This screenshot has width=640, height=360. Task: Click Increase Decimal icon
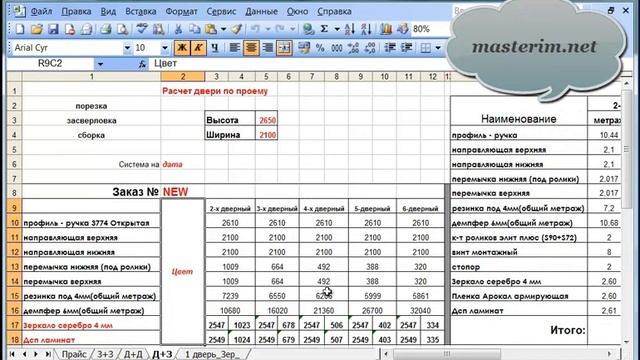coord(353,48)
